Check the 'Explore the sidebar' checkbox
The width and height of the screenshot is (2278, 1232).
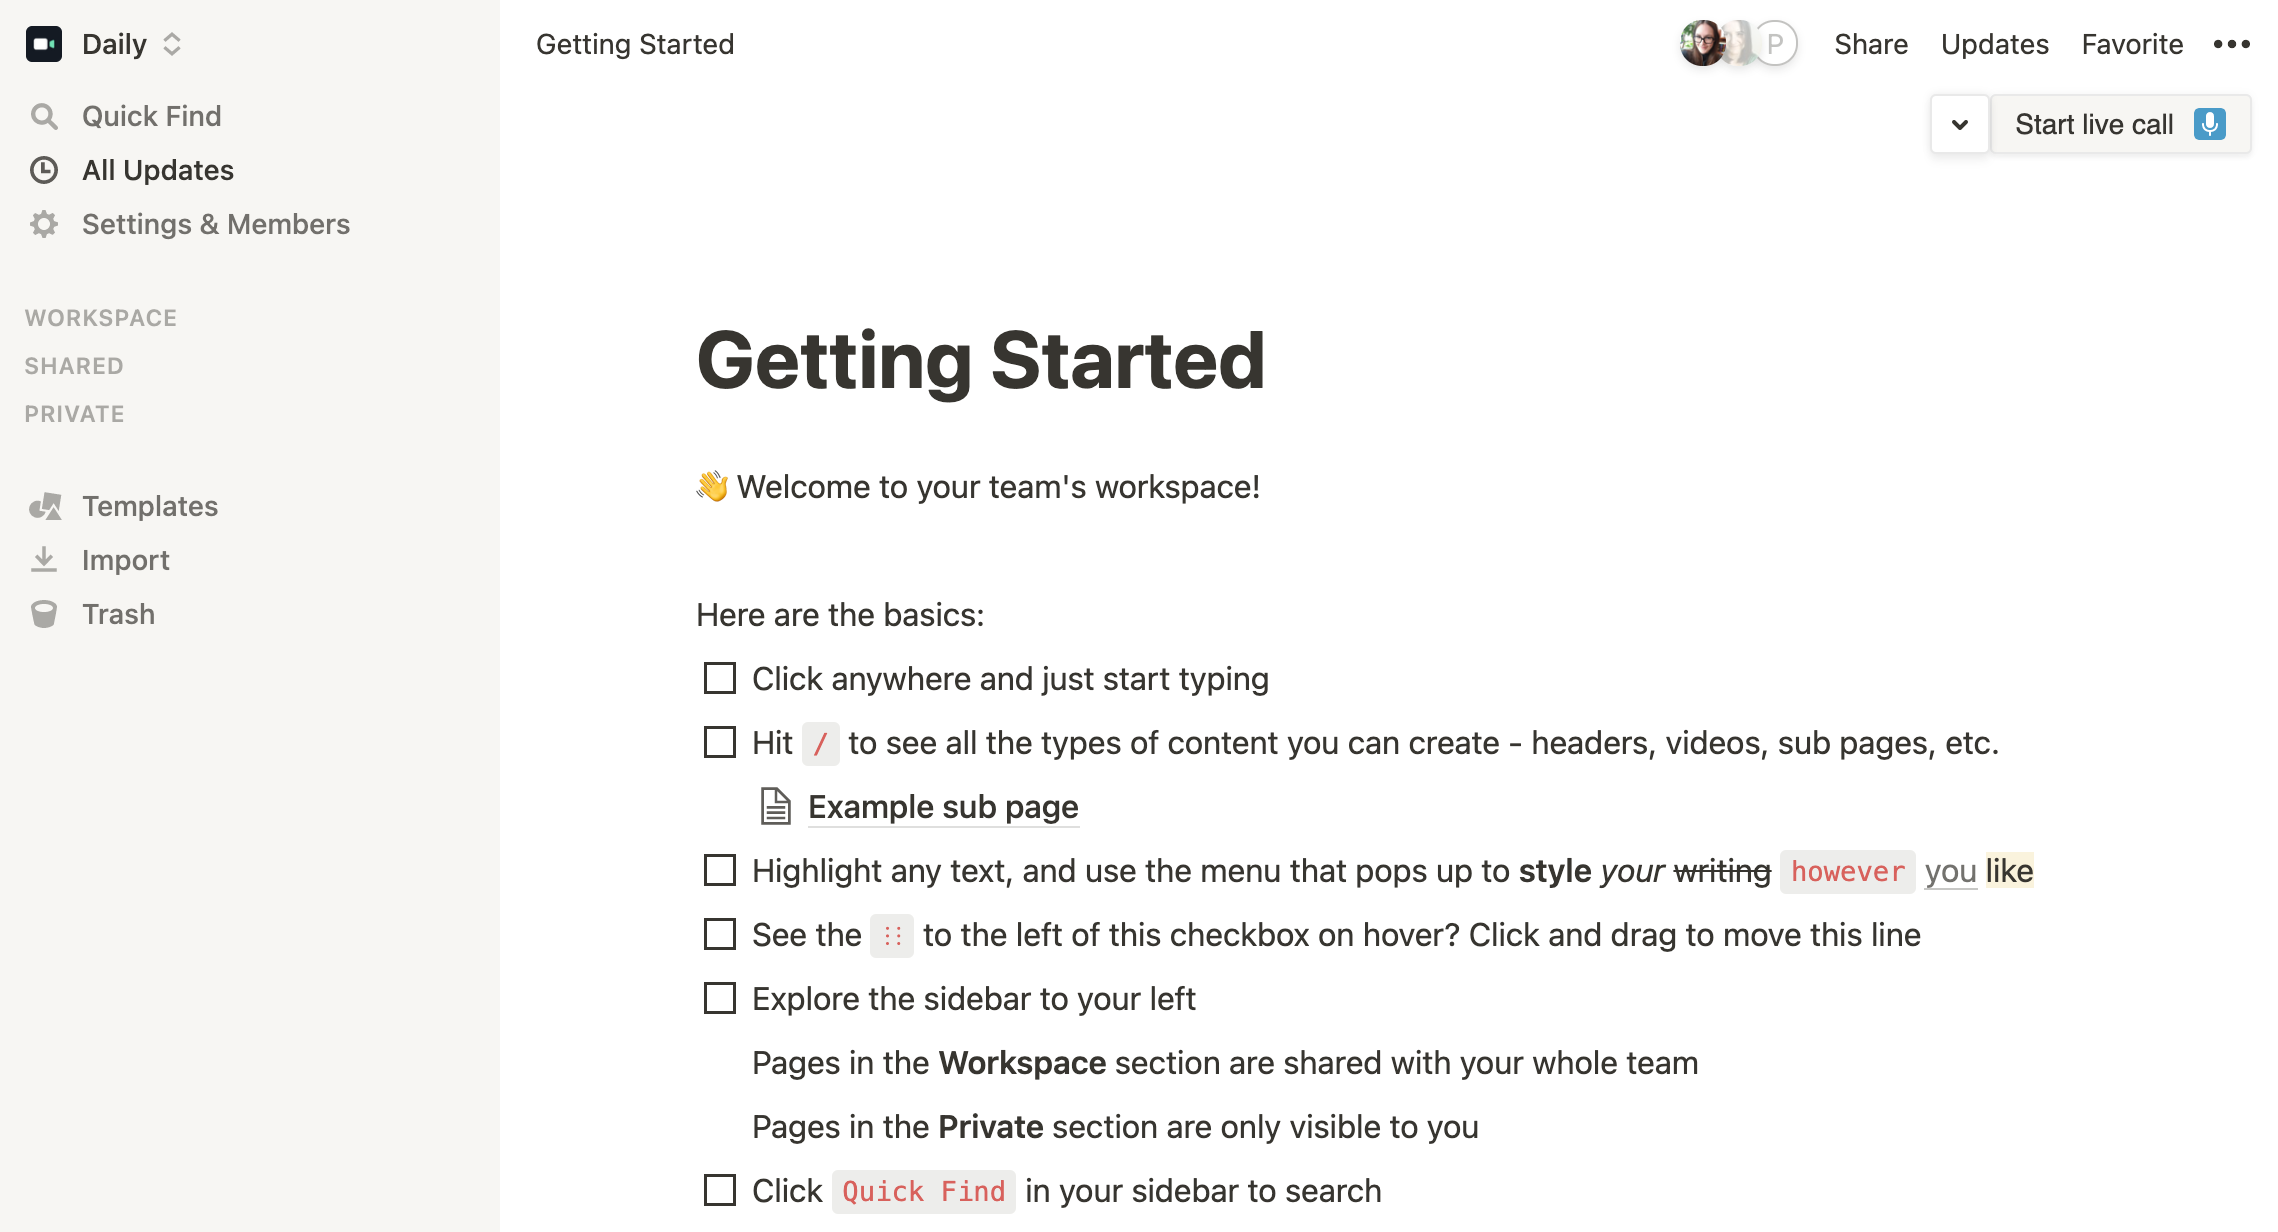click(720, 998)
